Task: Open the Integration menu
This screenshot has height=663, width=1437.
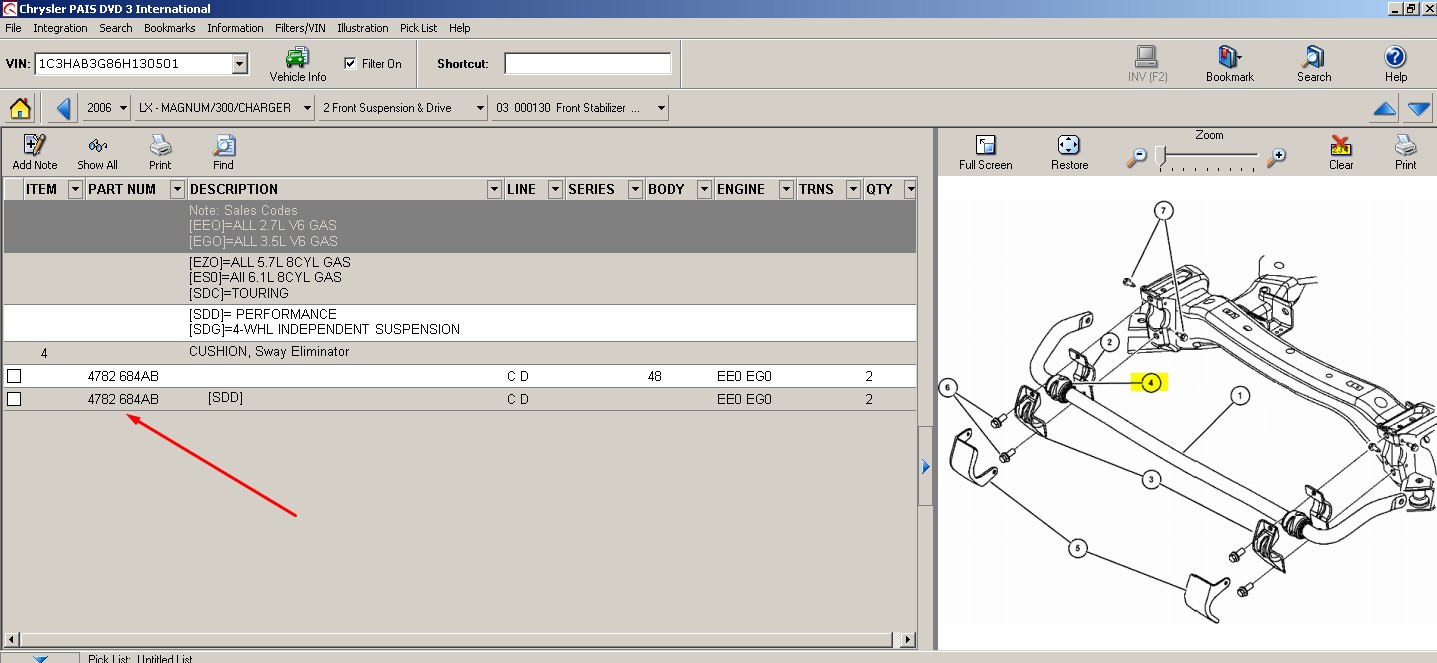Action: point(60,28)
